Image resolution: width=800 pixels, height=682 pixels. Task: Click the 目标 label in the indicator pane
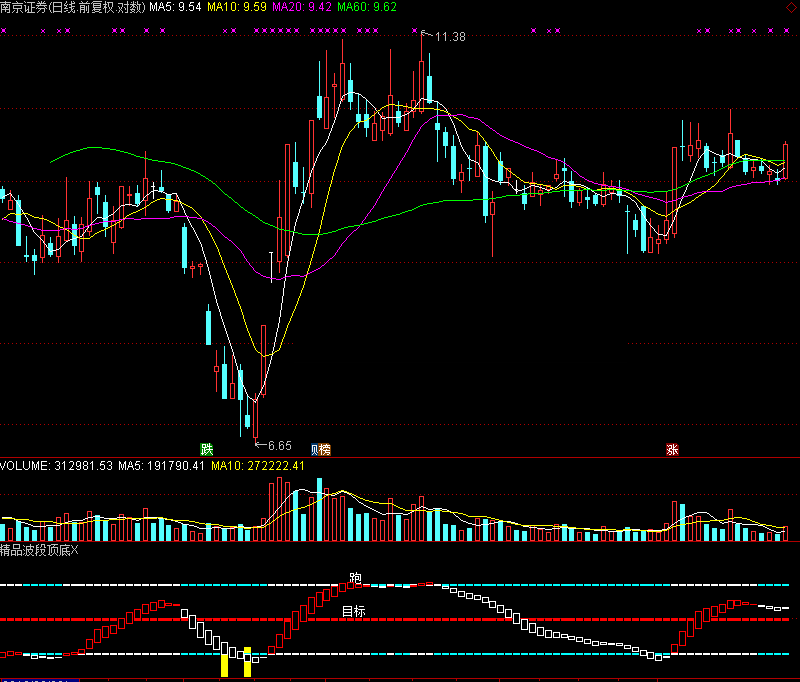[x=353, y=611]
